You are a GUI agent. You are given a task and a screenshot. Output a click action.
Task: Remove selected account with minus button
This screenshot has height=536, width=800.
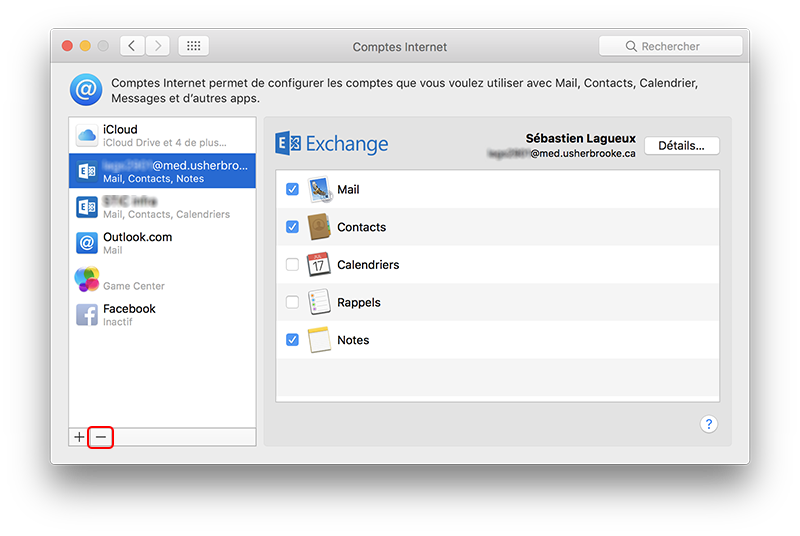tap(101, 437)
